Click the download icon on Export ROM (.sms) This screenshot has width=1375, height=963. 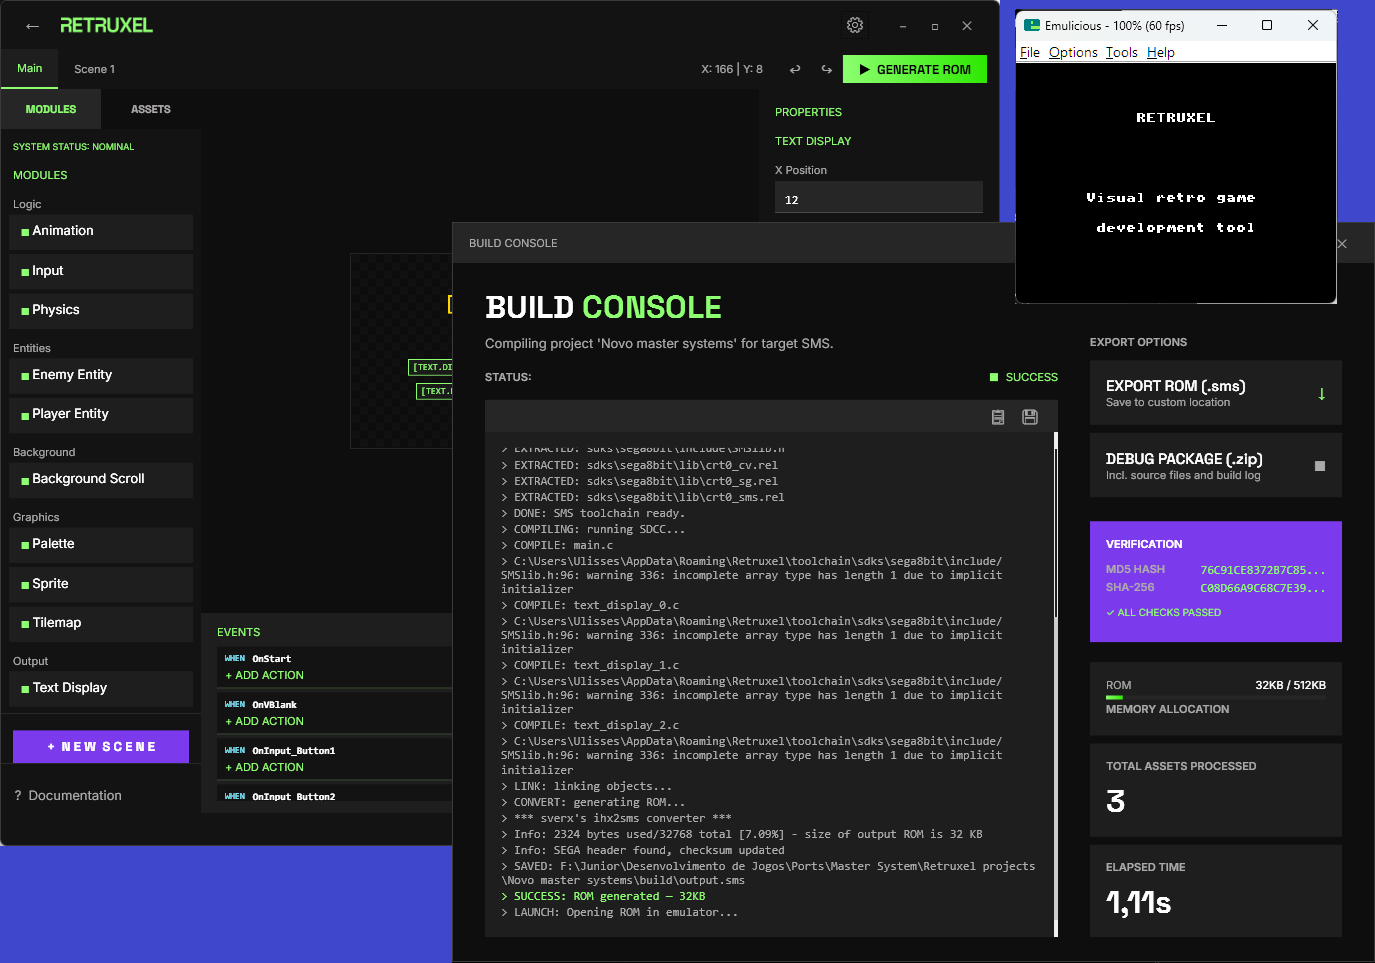tap(1322, 393)
